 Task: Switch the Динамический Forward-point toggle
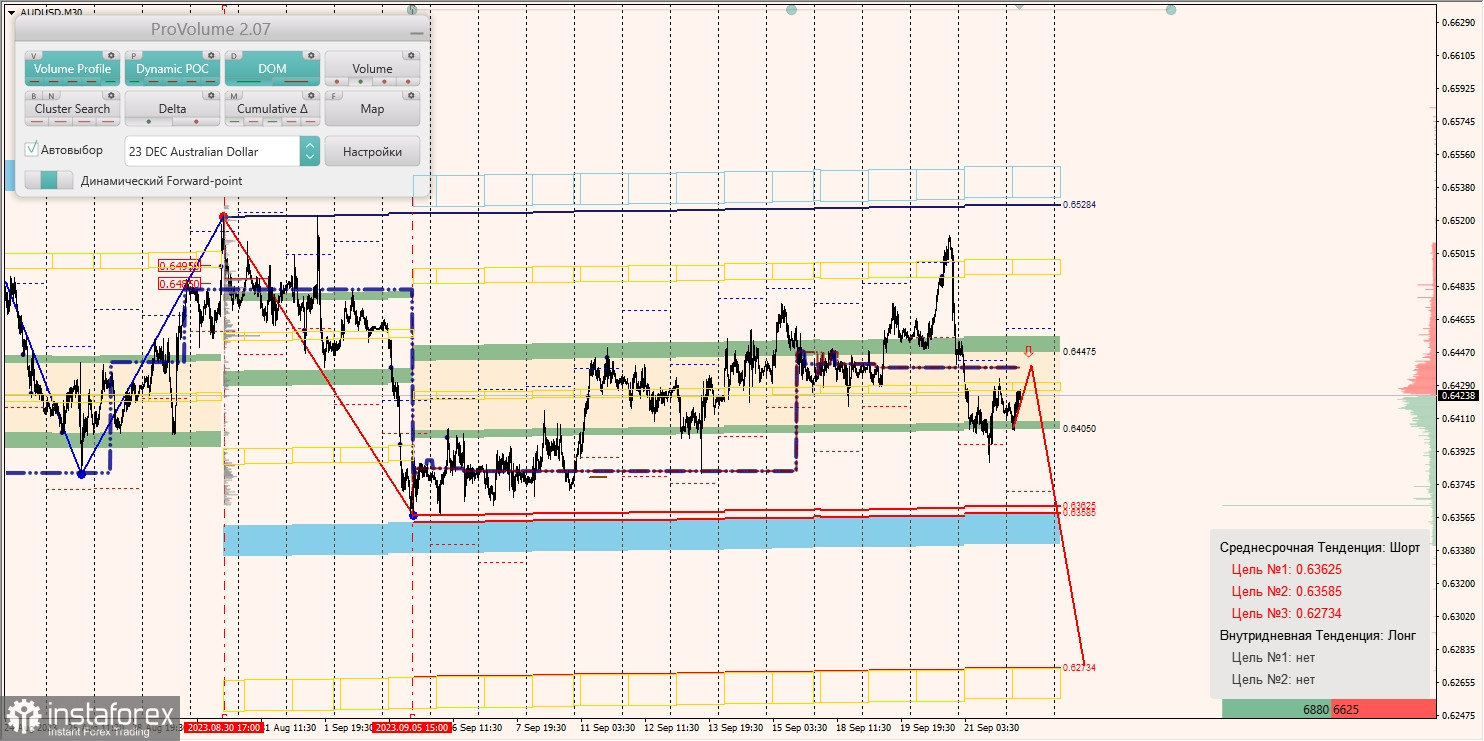click(x=49, y=181)
